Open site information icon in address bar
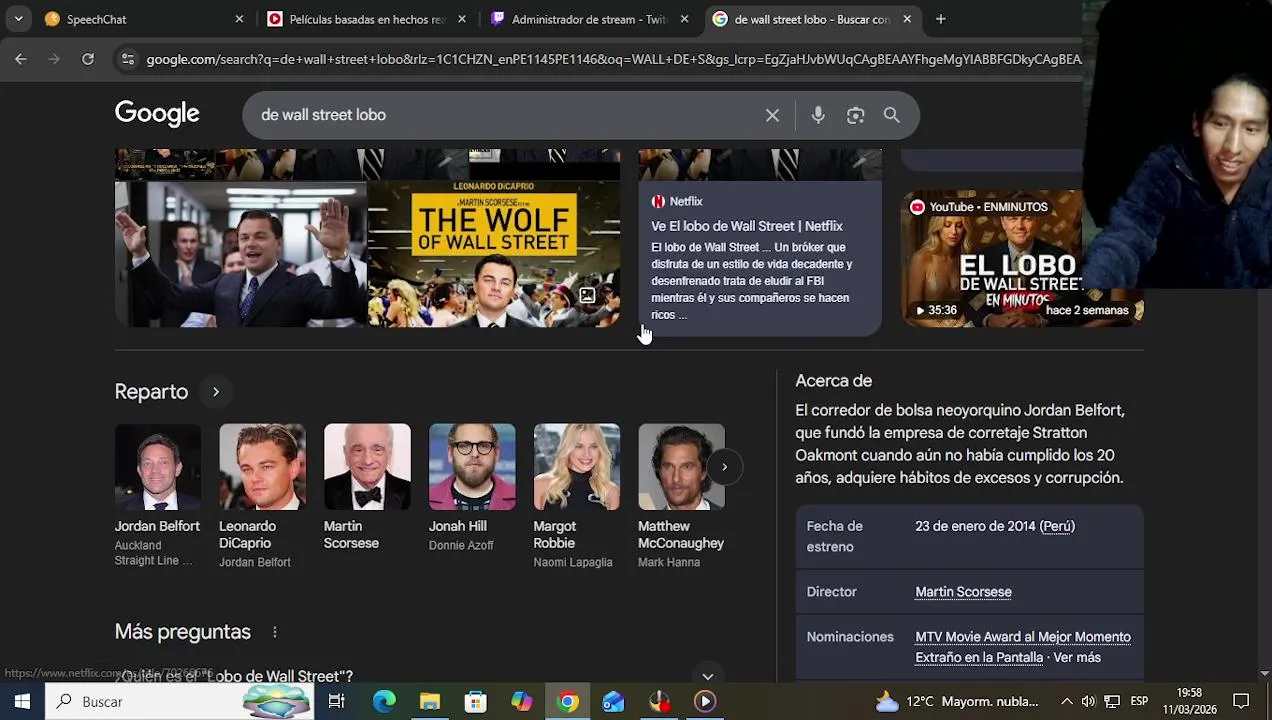The image size is (1272, 720). [127, 59]
